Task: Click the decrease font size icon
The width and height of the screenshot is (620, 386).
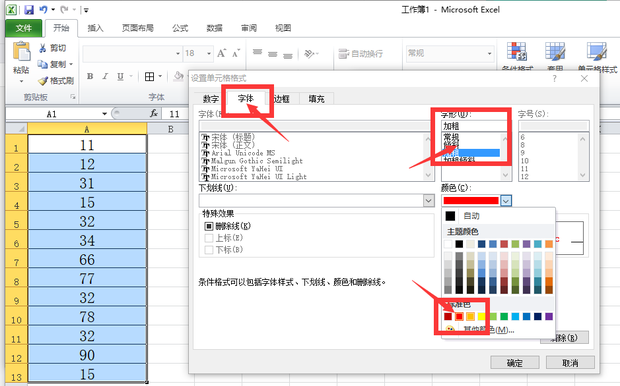Action: [236, 53]
